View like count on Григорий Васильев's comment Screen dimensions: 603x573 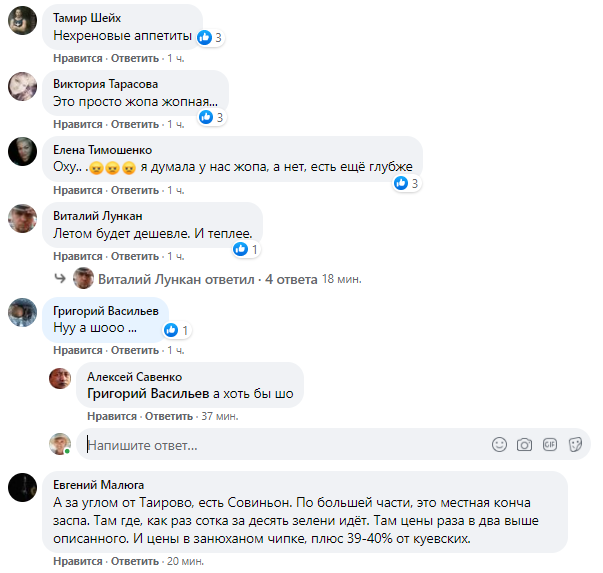(177, 330)
